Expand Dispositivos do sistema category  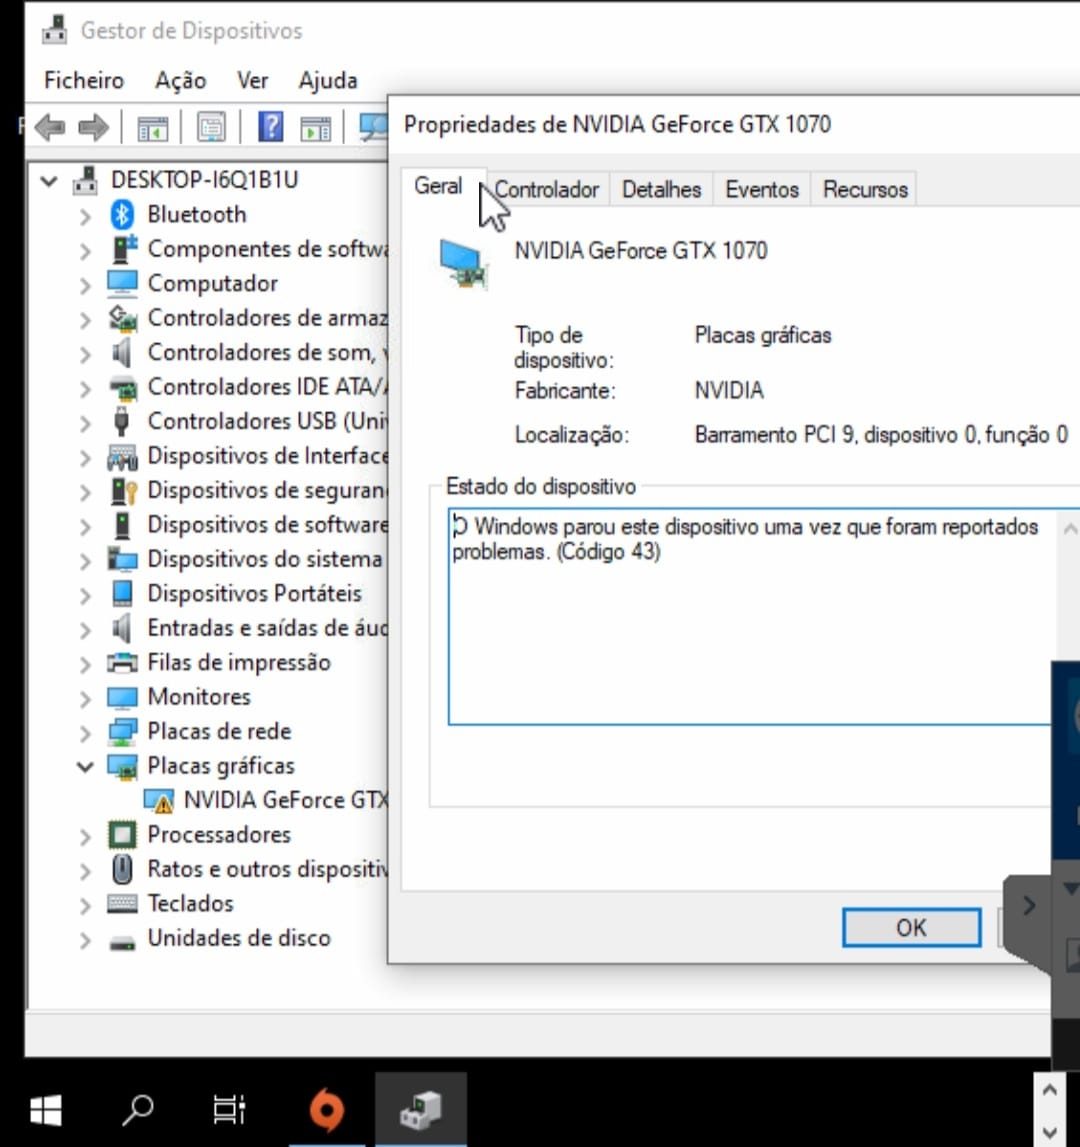click(85, 561)
